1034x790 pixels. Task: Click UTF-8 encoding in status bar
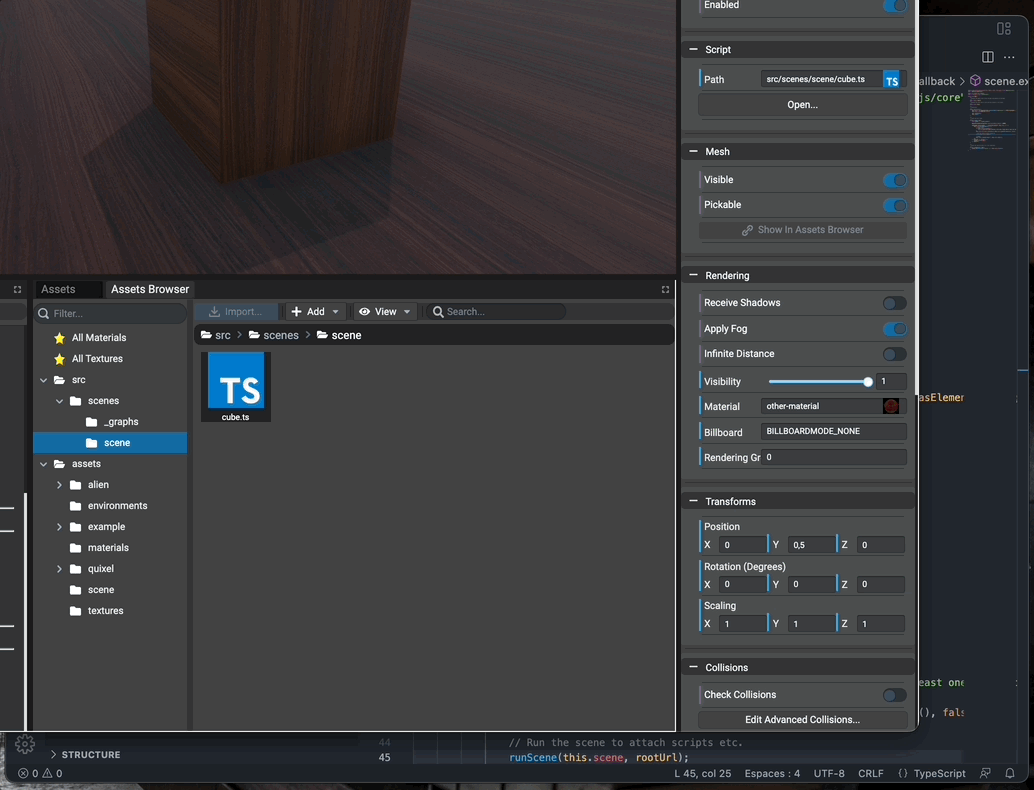(x=829, y=773)
